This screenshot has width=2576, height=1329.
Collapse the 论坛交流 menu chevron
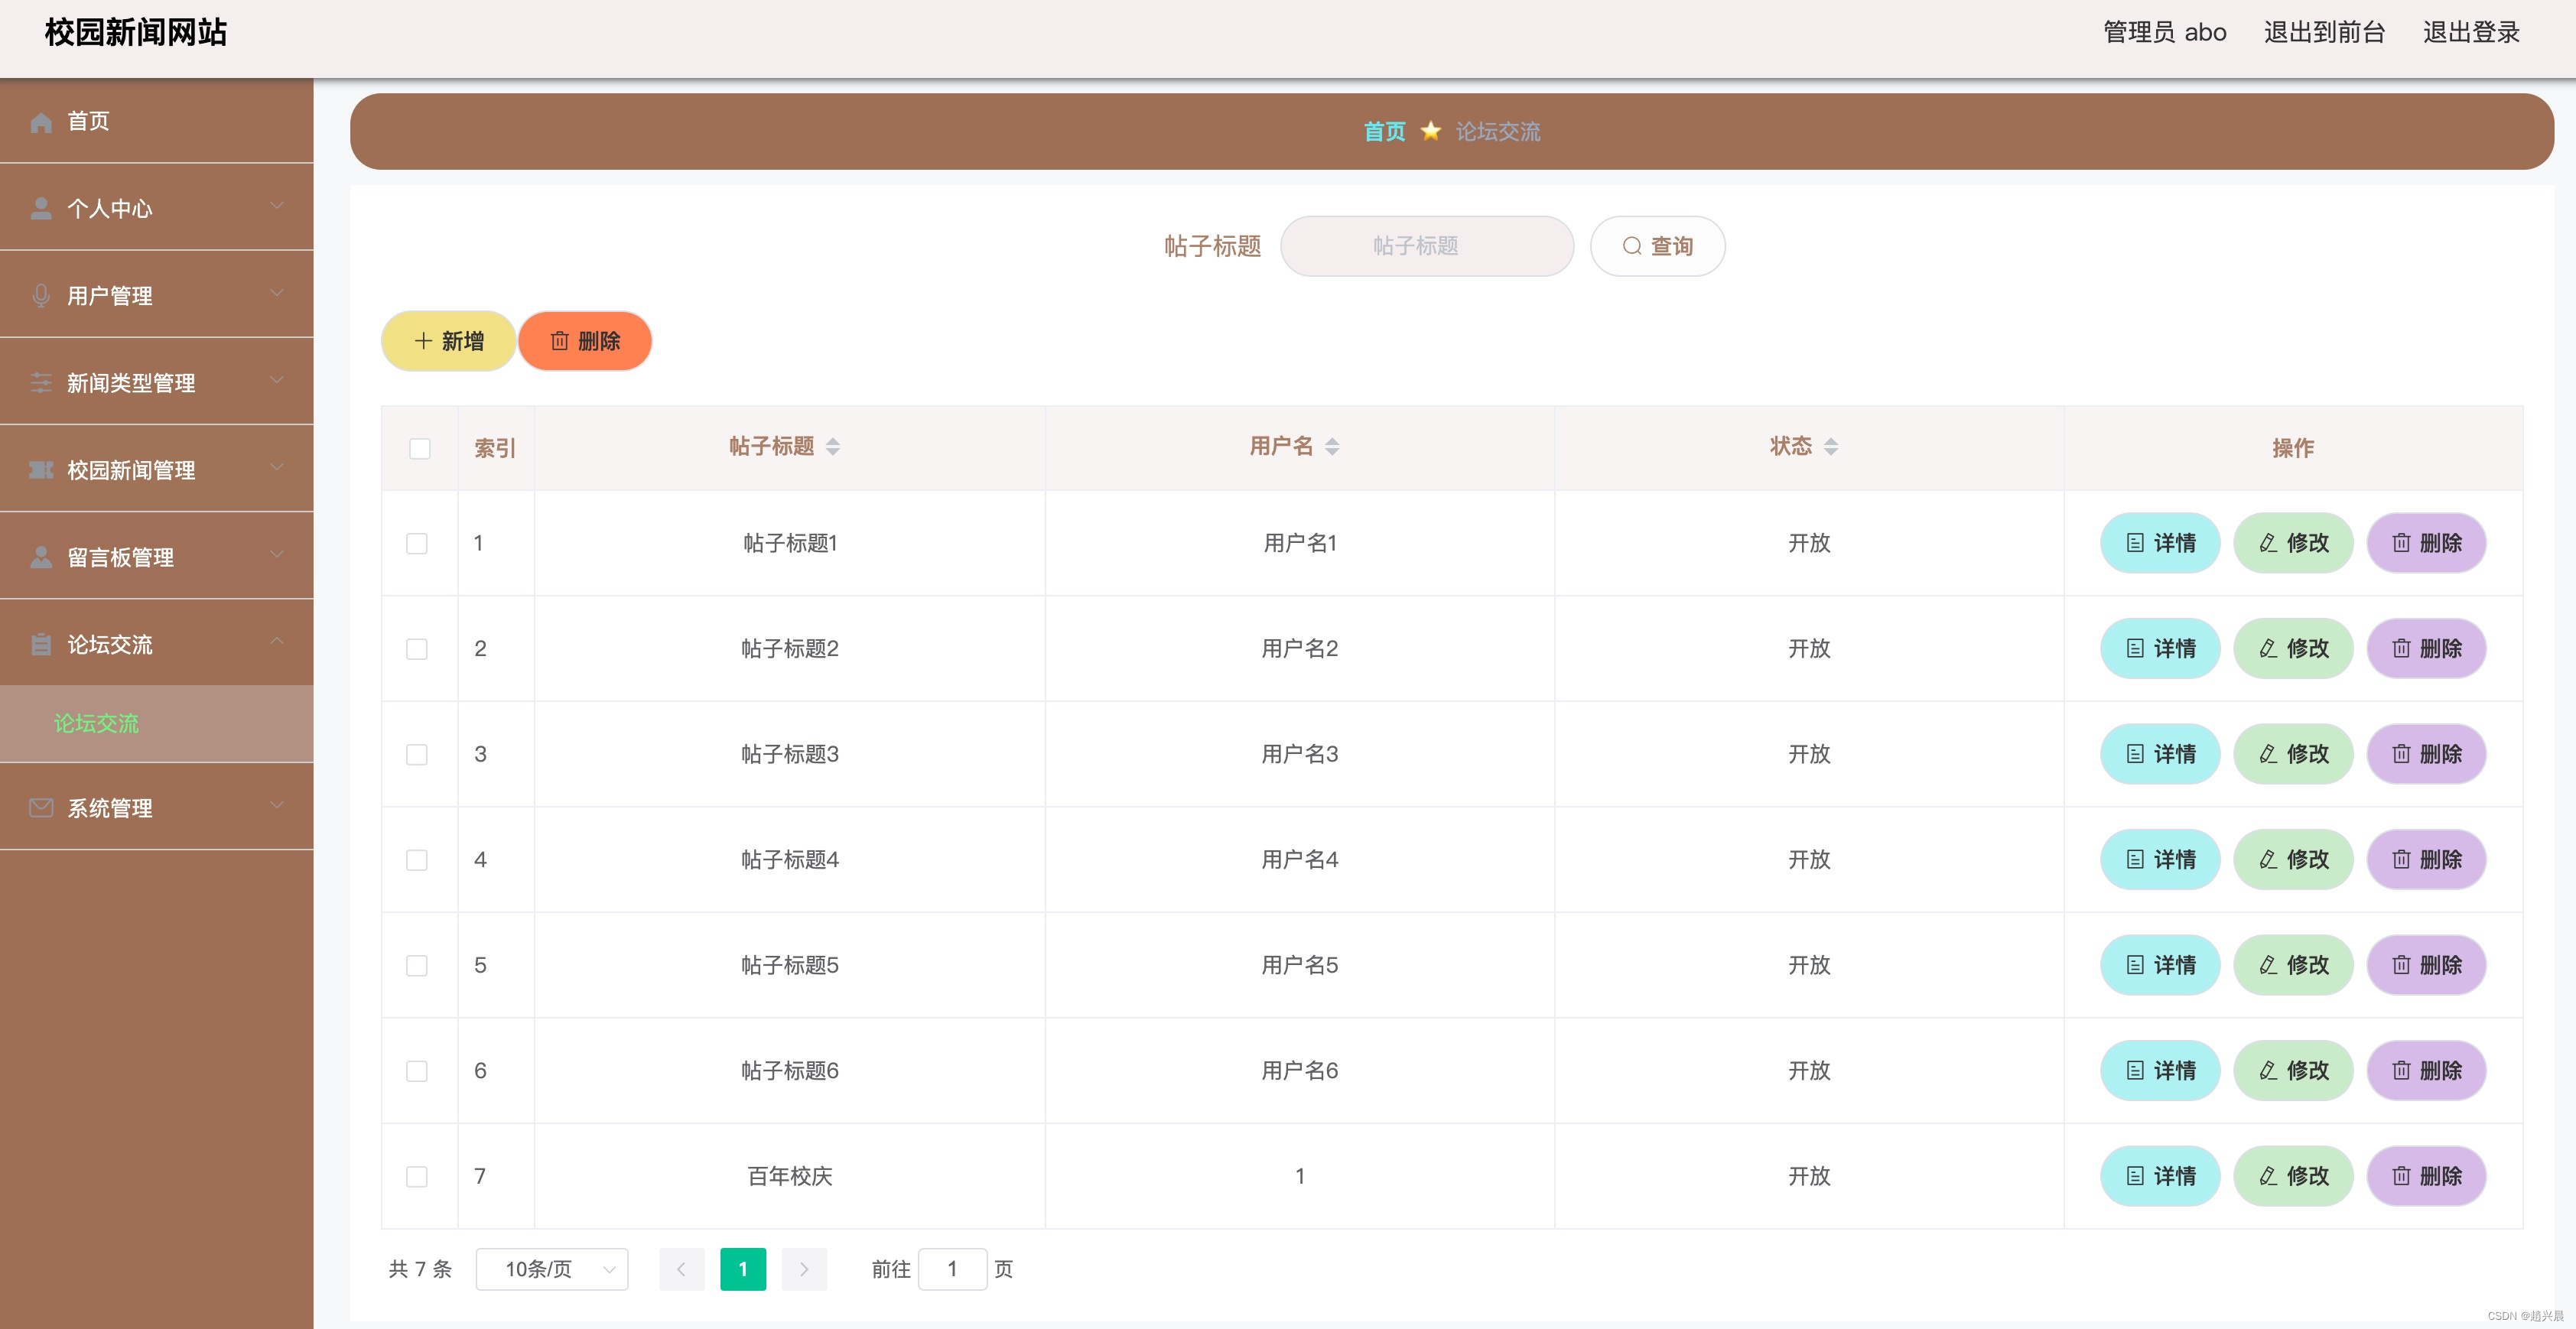[277, 641]
